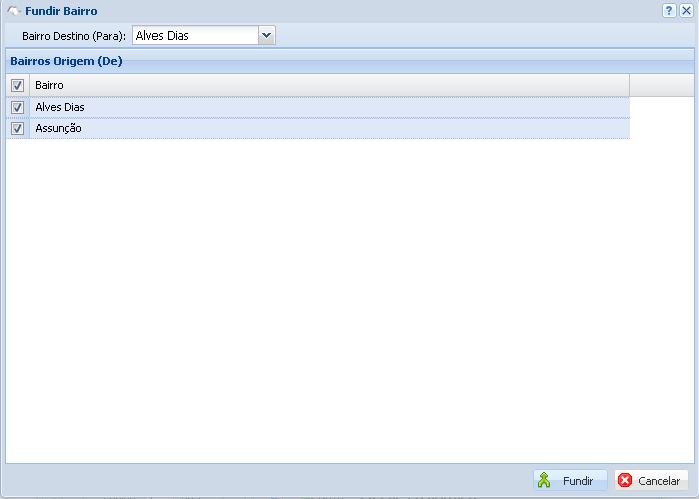Screen dimensions: 699x499
Task: Click the help question mark icon
Action: pyautogui.click(x=668, y=10)
